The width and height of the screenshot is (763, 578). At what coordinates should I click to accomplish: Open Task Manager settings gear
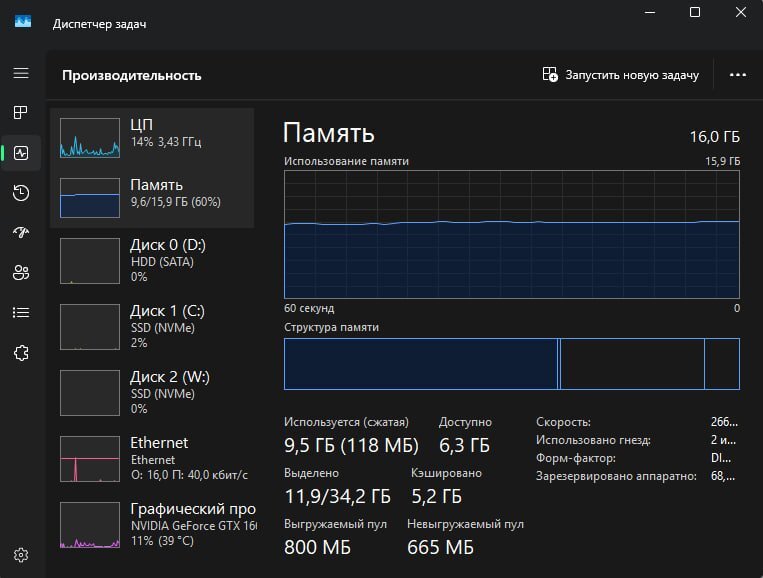click(x=21, y=555)
